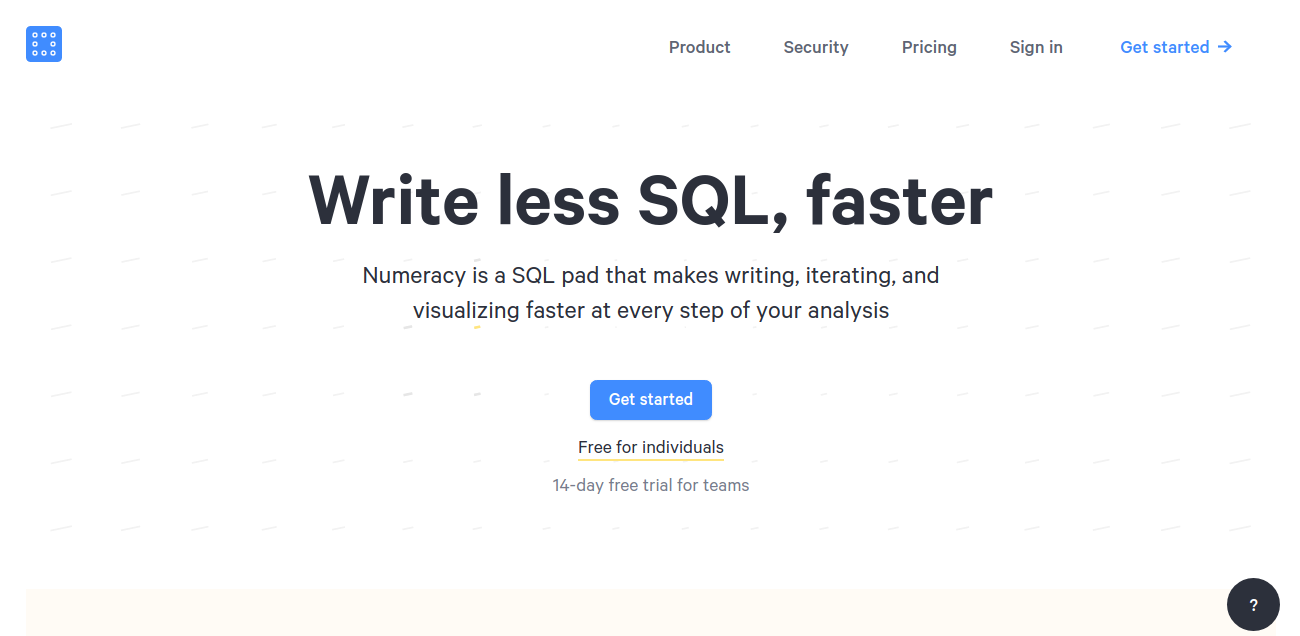This screenshot has width=1300, height=636.
Task: Click the word iterating in the subtitle
Action: click(x=848, y=275)
